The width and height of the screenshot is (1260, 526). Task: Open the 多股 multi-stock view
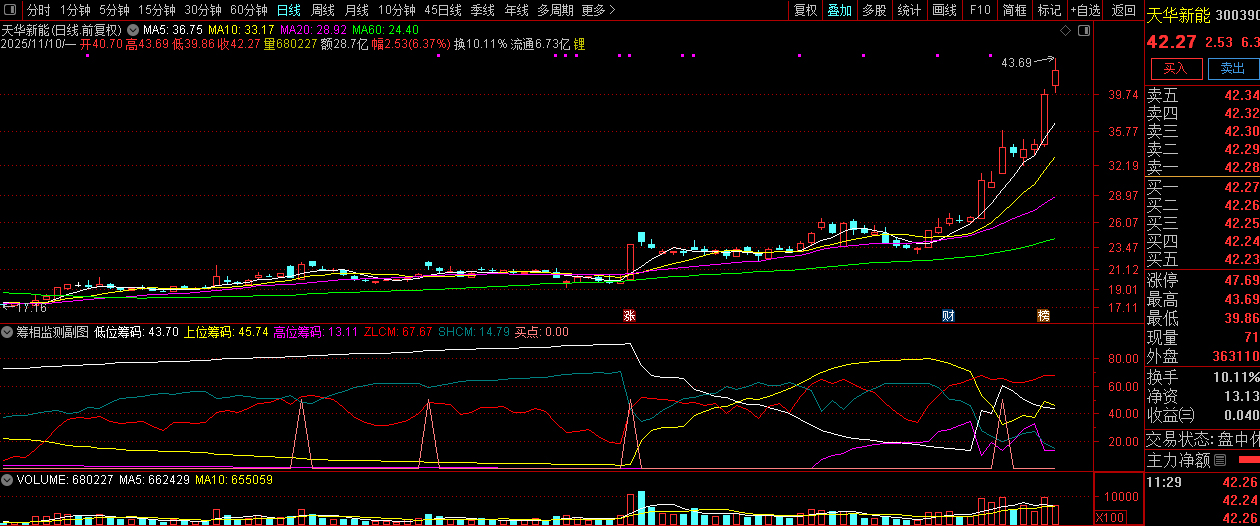[874, 10]
